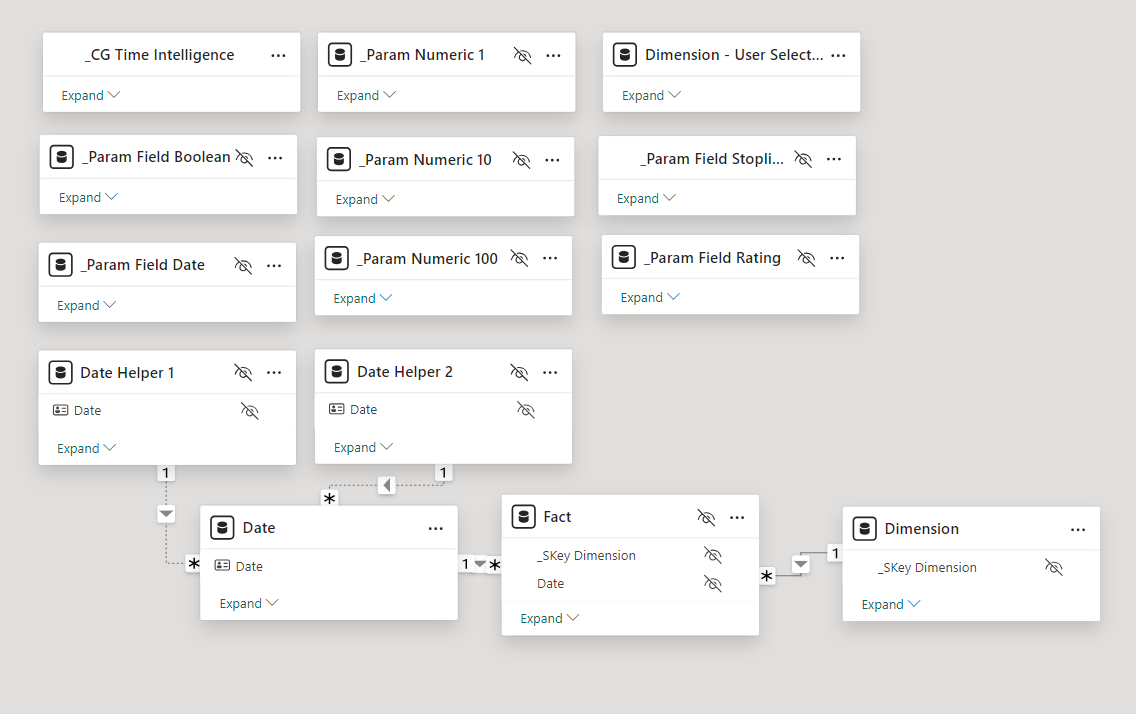The width and height of the screenshot is (1136, 714).
Task: Open more options for _Param Numeric 1 table
Action: [554, 56]
